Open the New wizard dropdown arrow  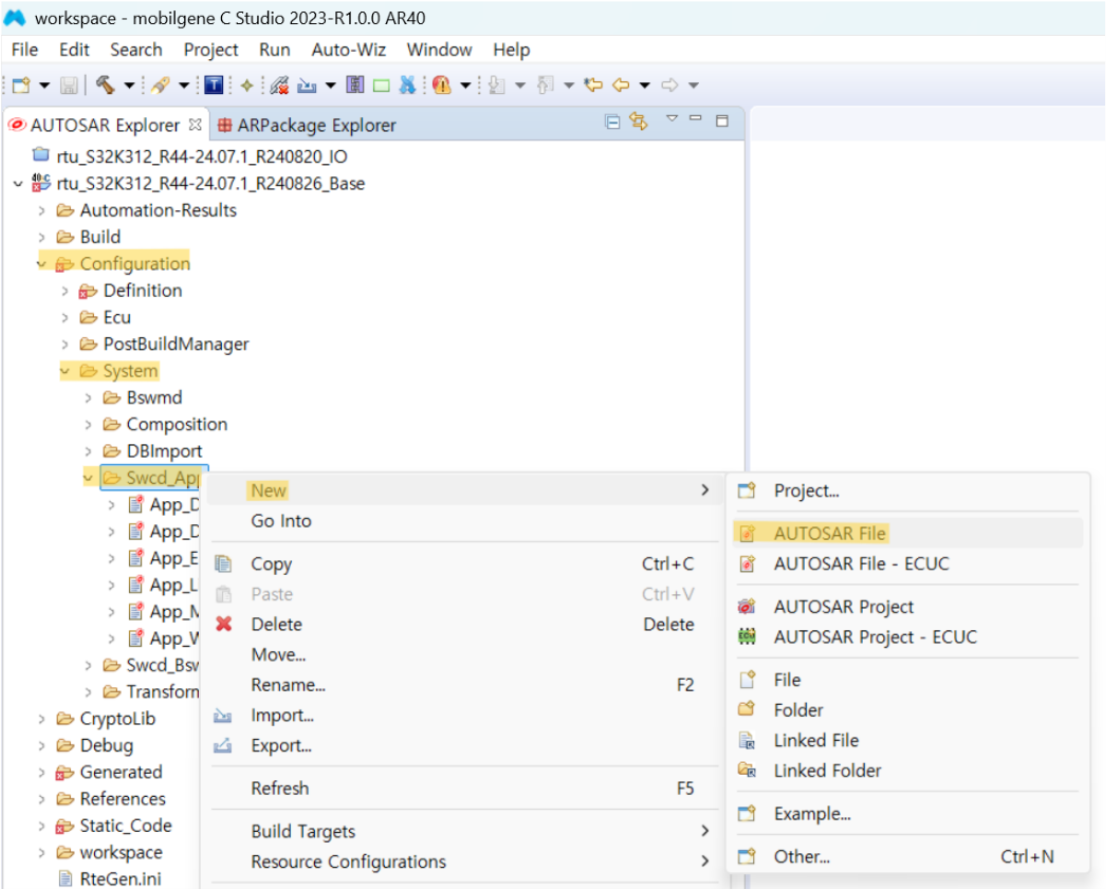pos(44,85)
